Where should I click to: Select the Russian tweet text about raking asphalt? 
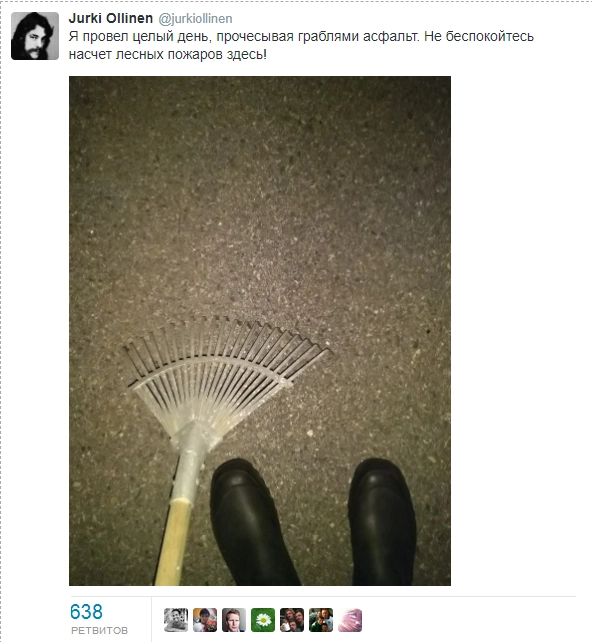301,45
